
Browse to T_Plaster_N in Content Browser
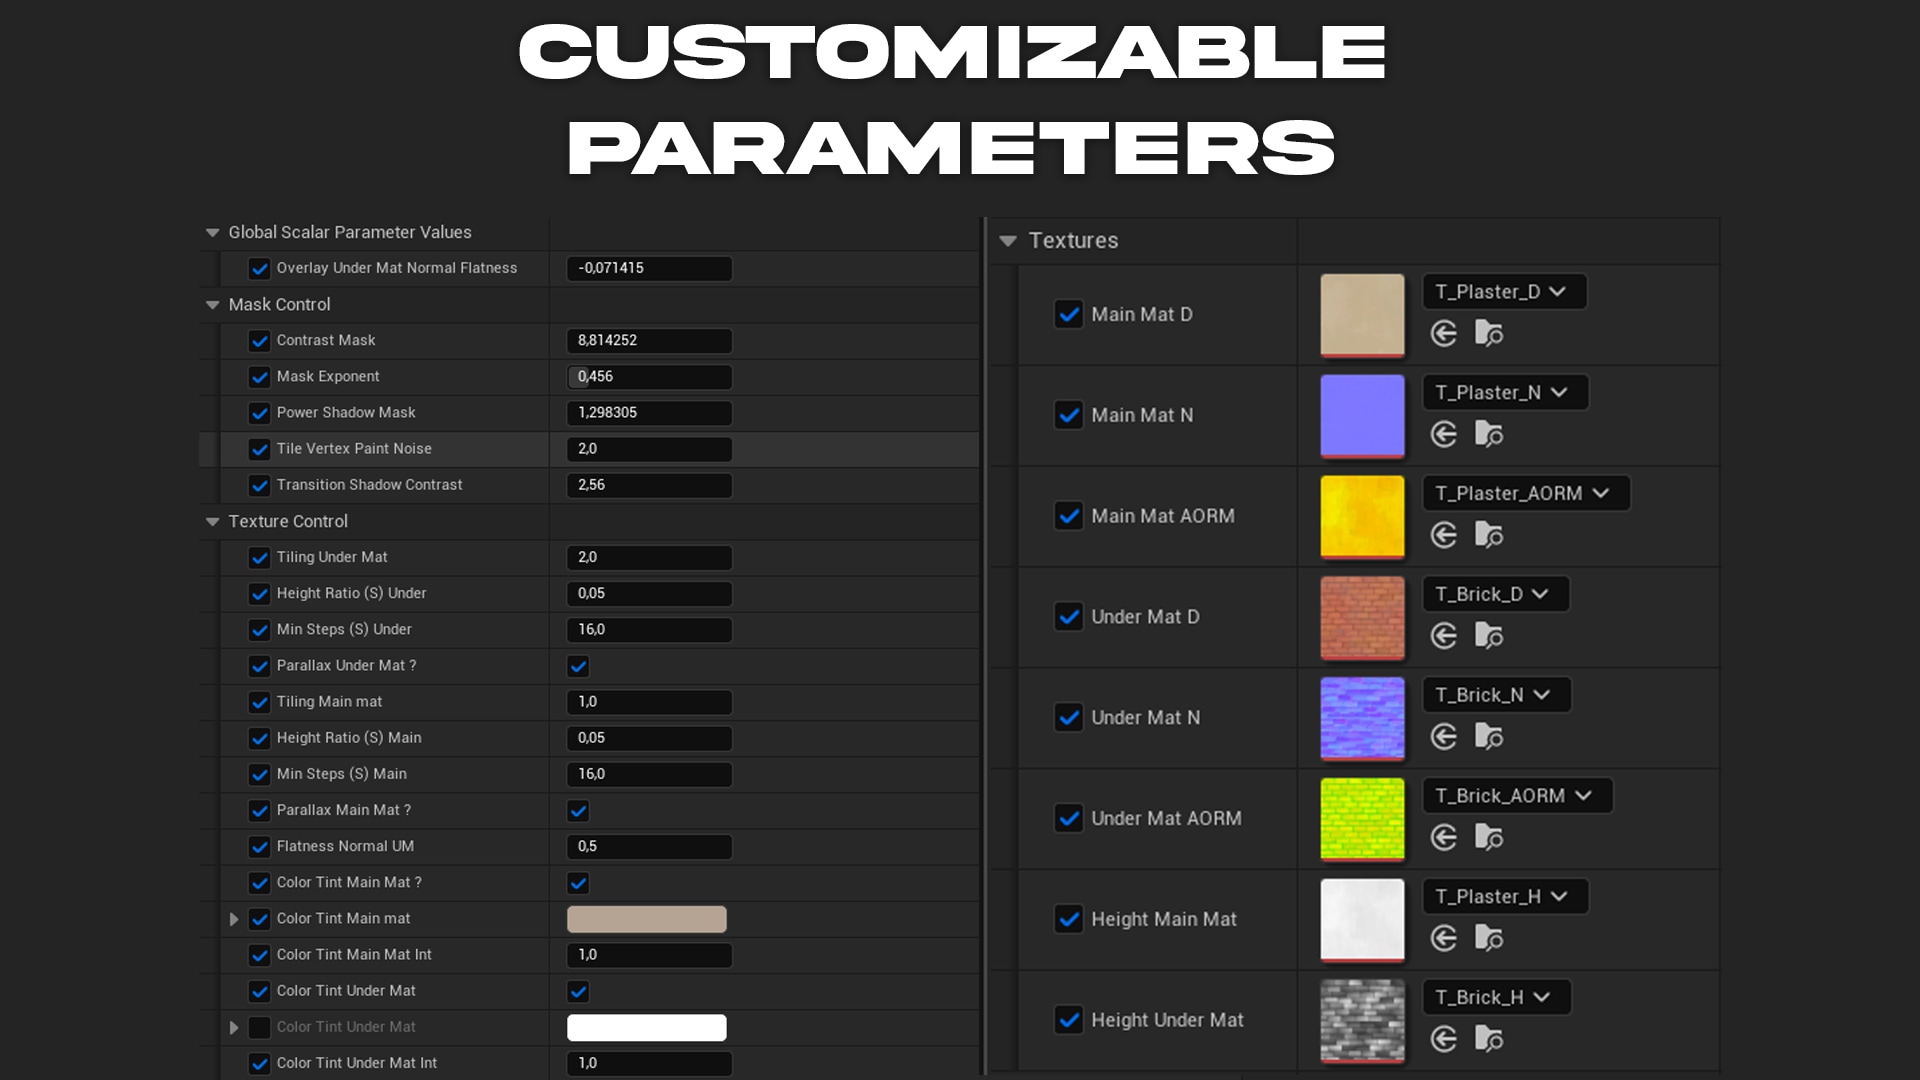point(1489,434)
